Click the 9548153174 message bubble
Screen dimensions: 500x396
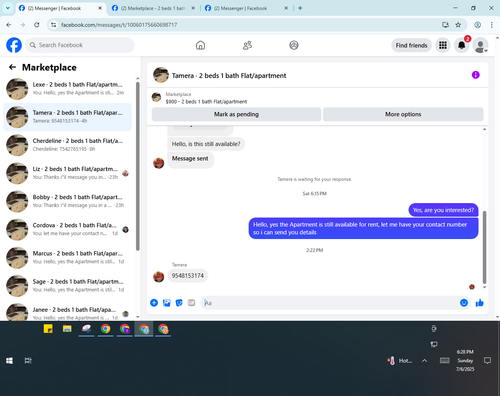[x=188, y=276]
